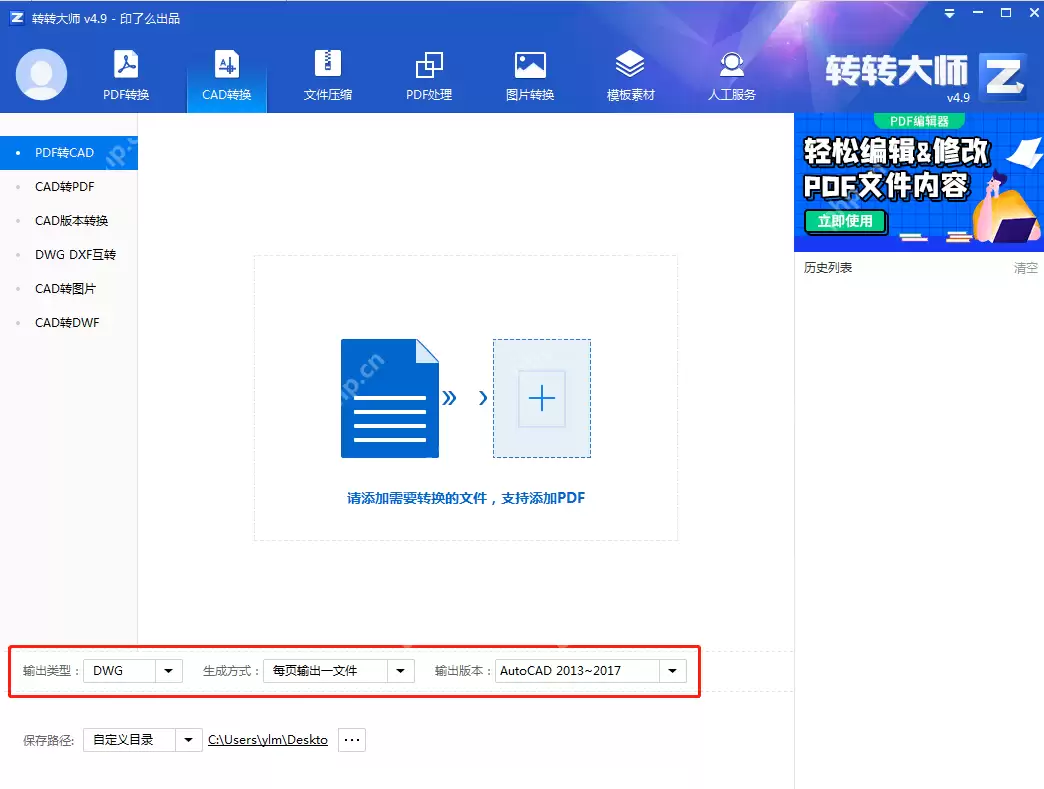Click 立即使用 in the PDF editor ad
Screen dimensions: 1044x789
(845, 222)
